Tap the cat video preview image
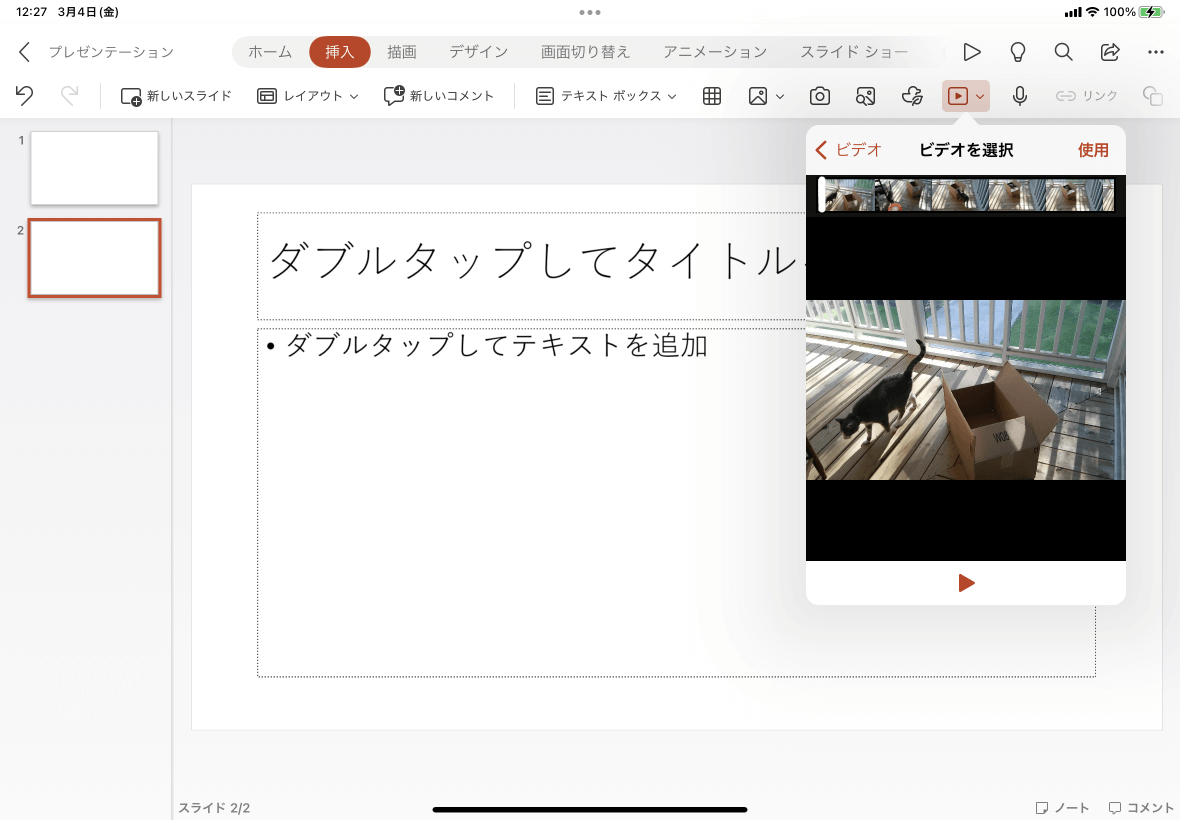This screenshot has width=1180, height=820. click(966, 390)
